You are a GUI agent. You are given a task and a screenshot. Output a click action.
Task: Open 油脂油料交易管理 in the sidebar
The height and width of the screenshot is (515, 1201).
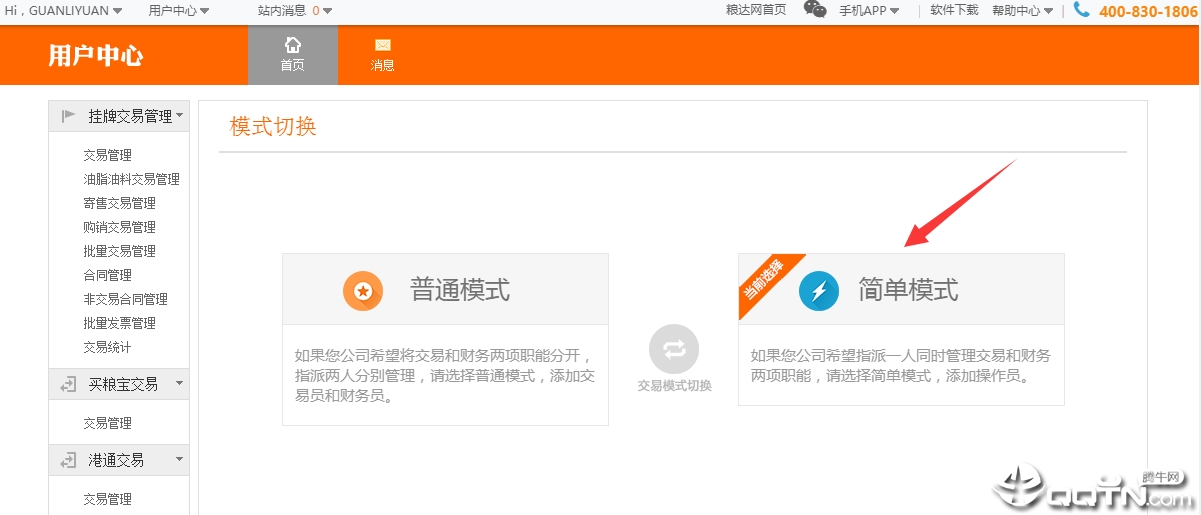pyautogui.click(x=131, y=179)
